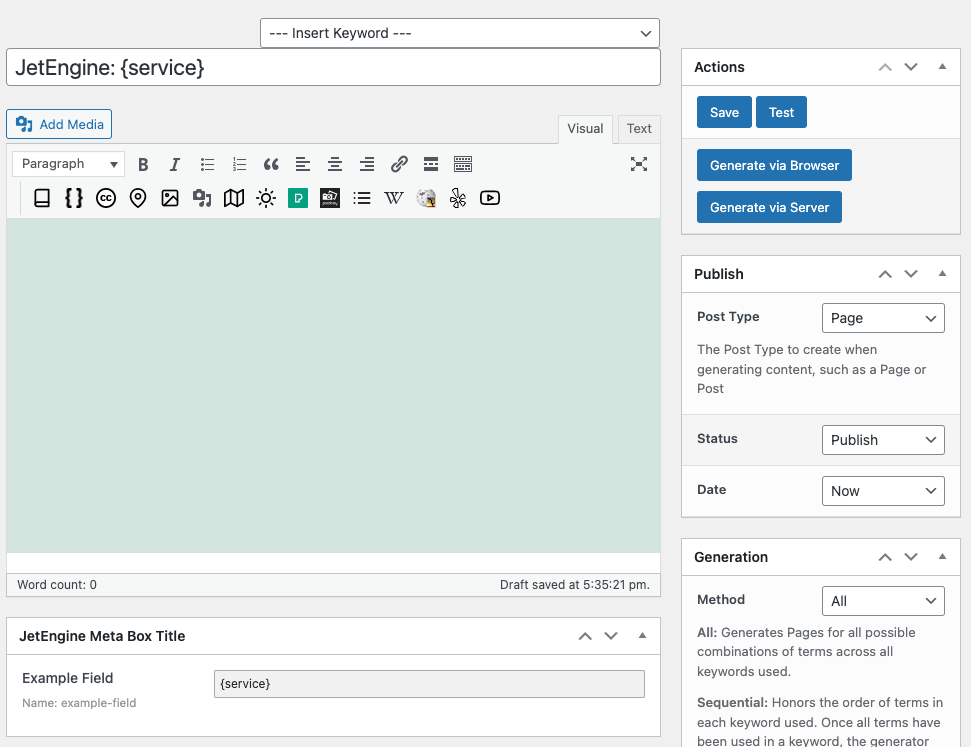The height and width of the screenshot is (747, 971).
Task: Toggle italic formatting in editor toolbar
Action: pos(175,164)
